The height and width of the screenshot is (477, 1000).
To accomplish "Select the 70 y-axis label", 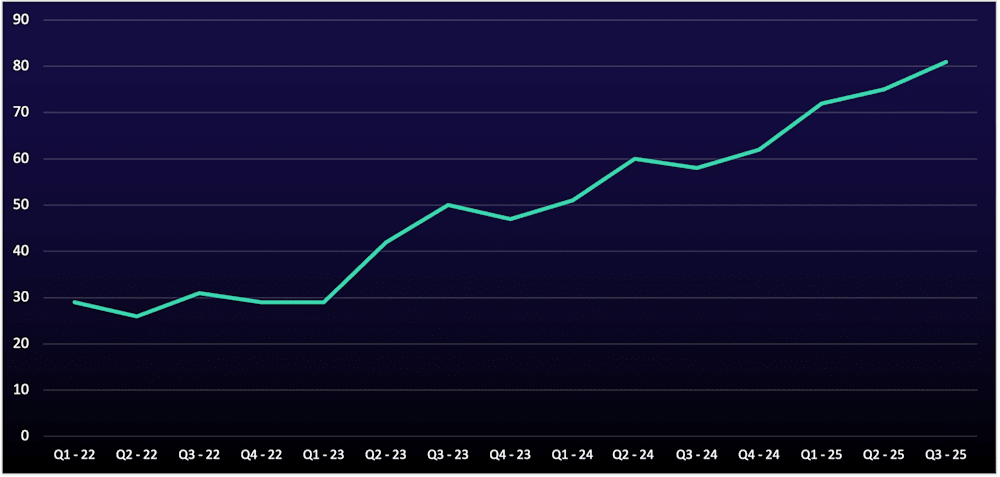I will point(22,113).
